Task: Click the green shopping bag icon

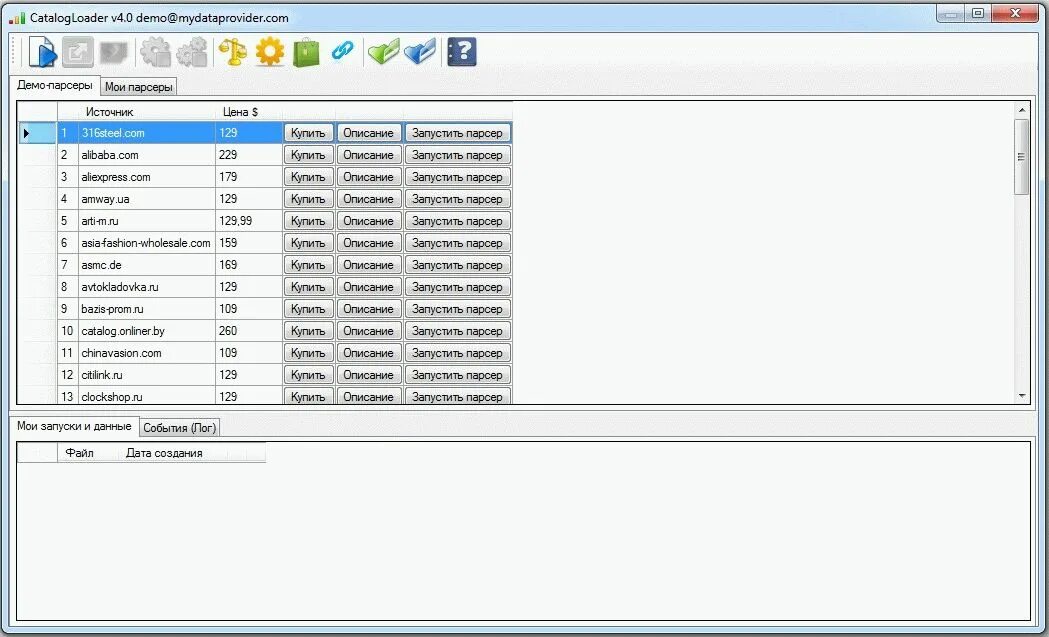Action: 306,52
